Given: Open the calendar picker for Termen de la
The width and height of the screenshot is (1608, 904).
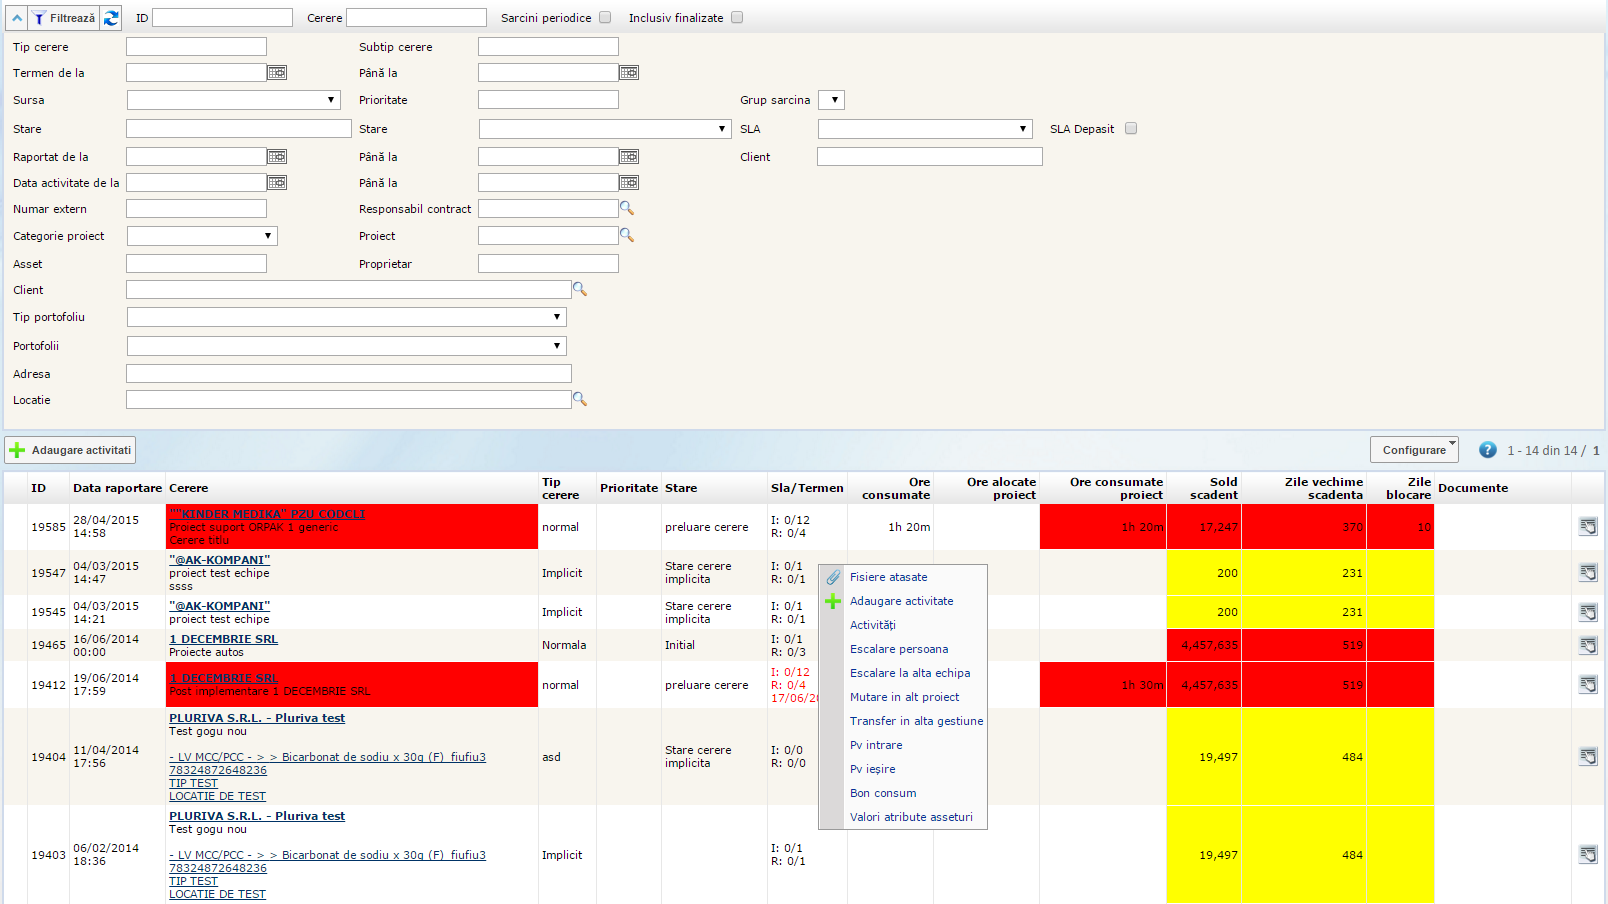Looking at the screenshot, I should [x=277, y=73].
